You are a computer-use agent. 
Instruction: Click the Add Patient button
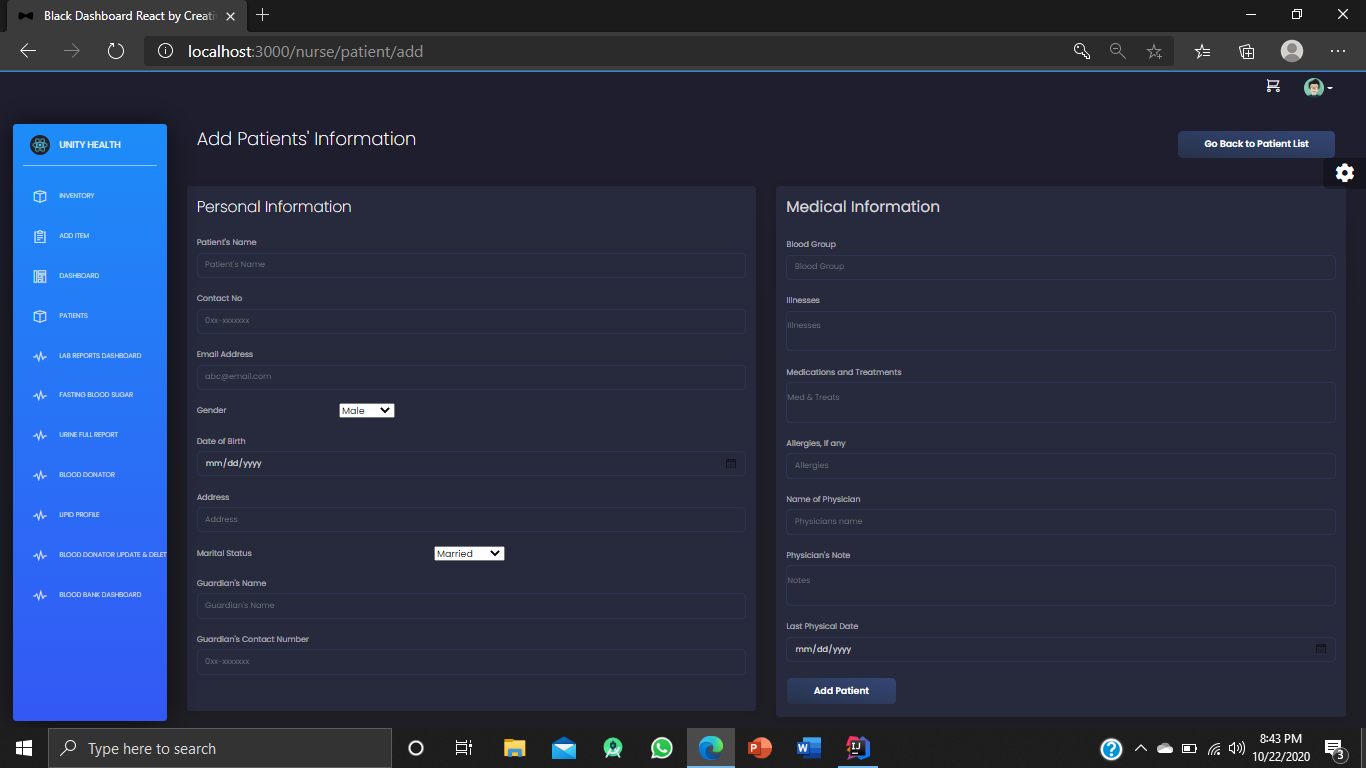click(841, 691)
